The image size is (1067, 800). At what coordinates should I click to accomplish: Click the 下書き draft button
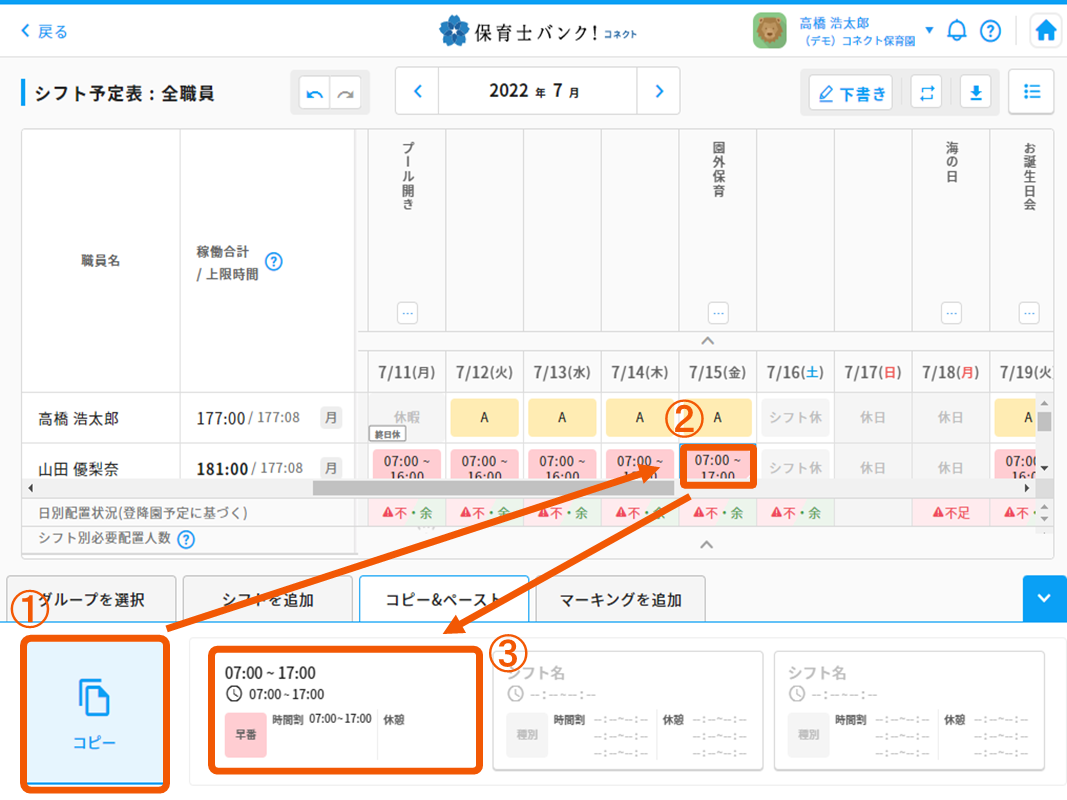(x=851, y=93)
